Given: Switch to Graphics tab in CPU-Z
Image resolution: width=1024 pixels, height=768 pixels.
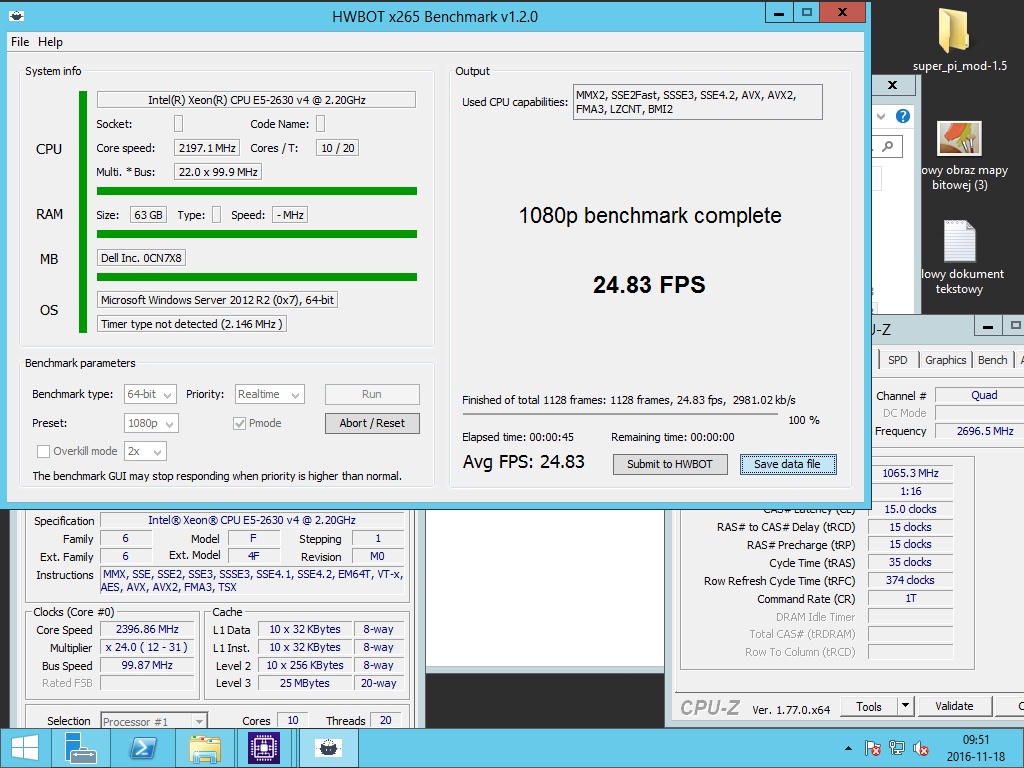Looking at the screenshot, I should pos(945,360).
